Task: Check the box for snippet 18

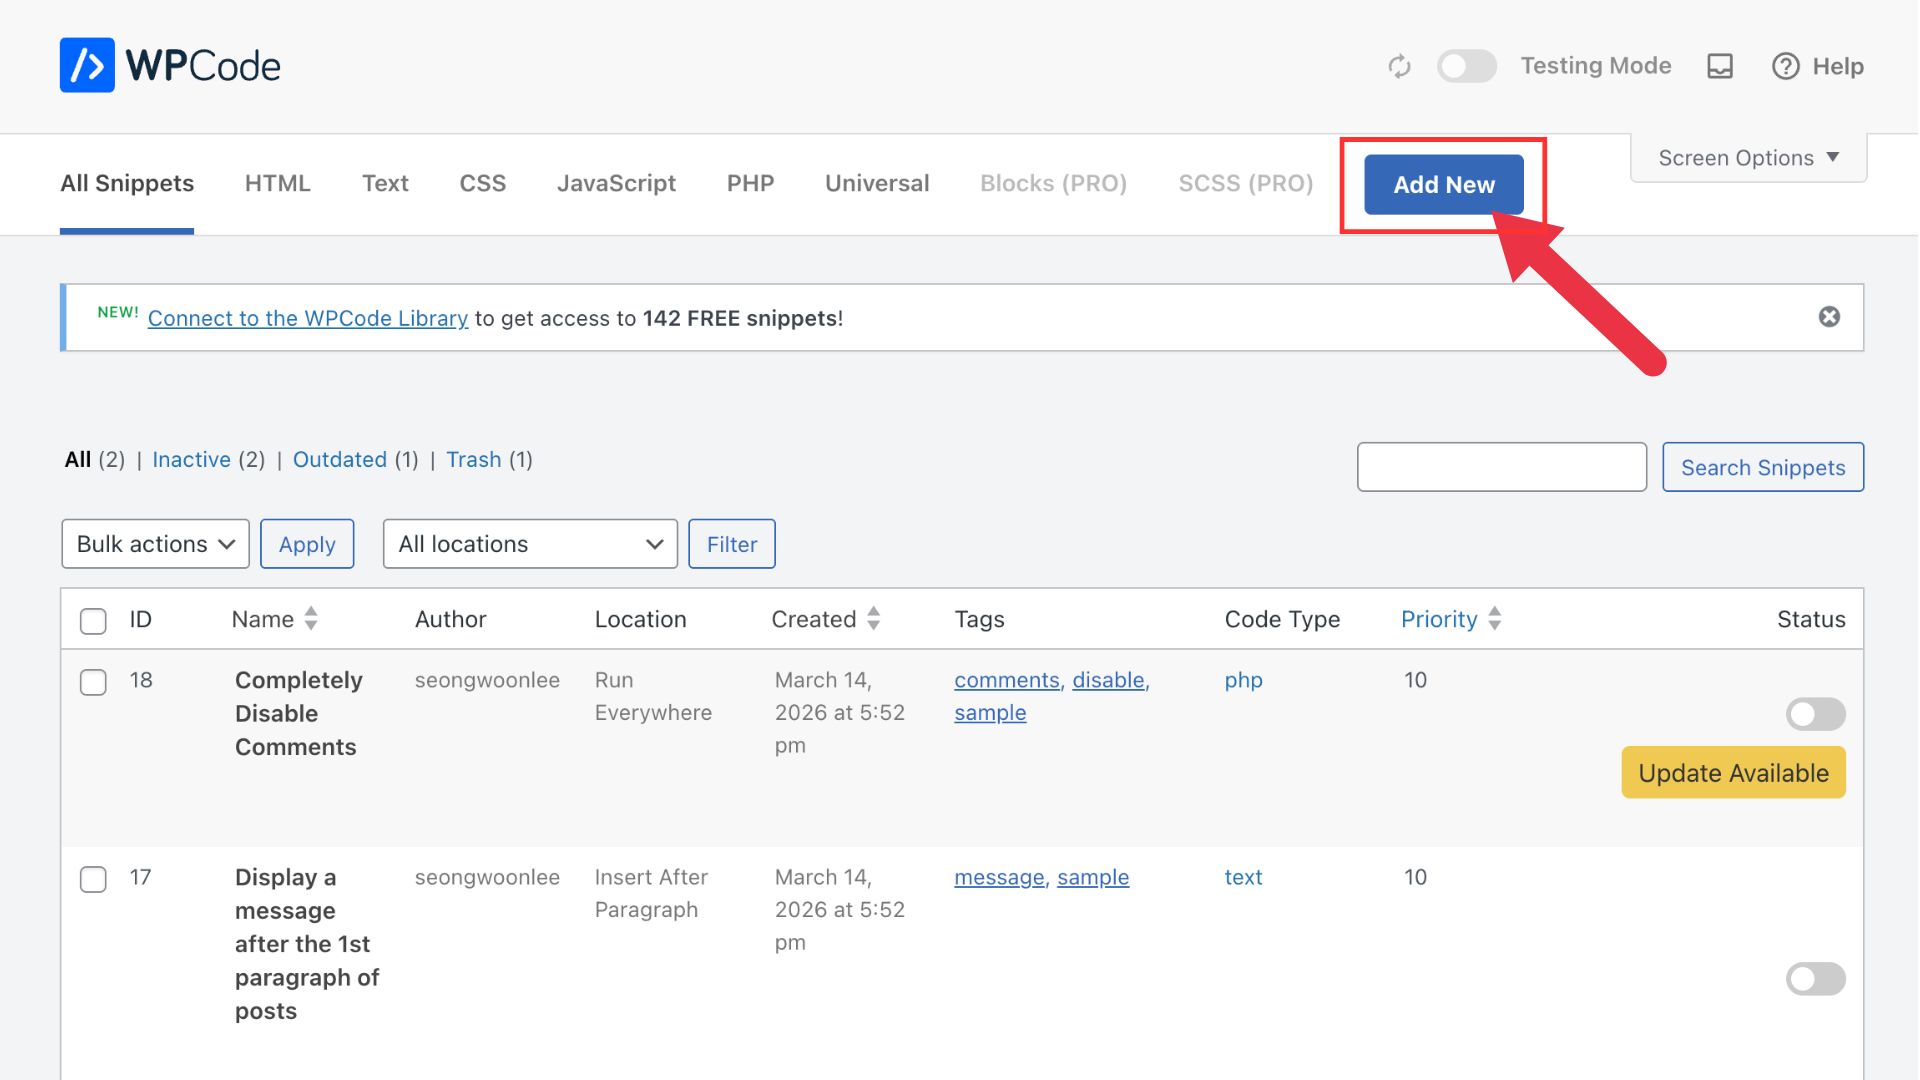Action: point(93,682)
